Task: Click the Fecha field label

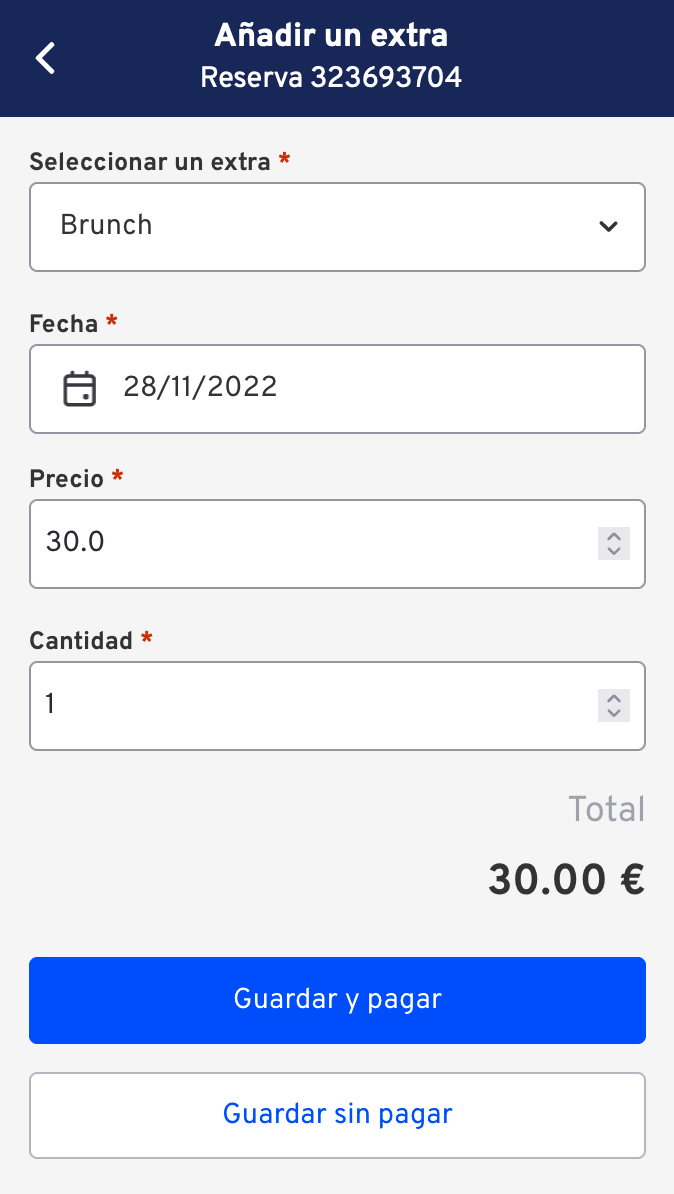Action: point(64,324)
